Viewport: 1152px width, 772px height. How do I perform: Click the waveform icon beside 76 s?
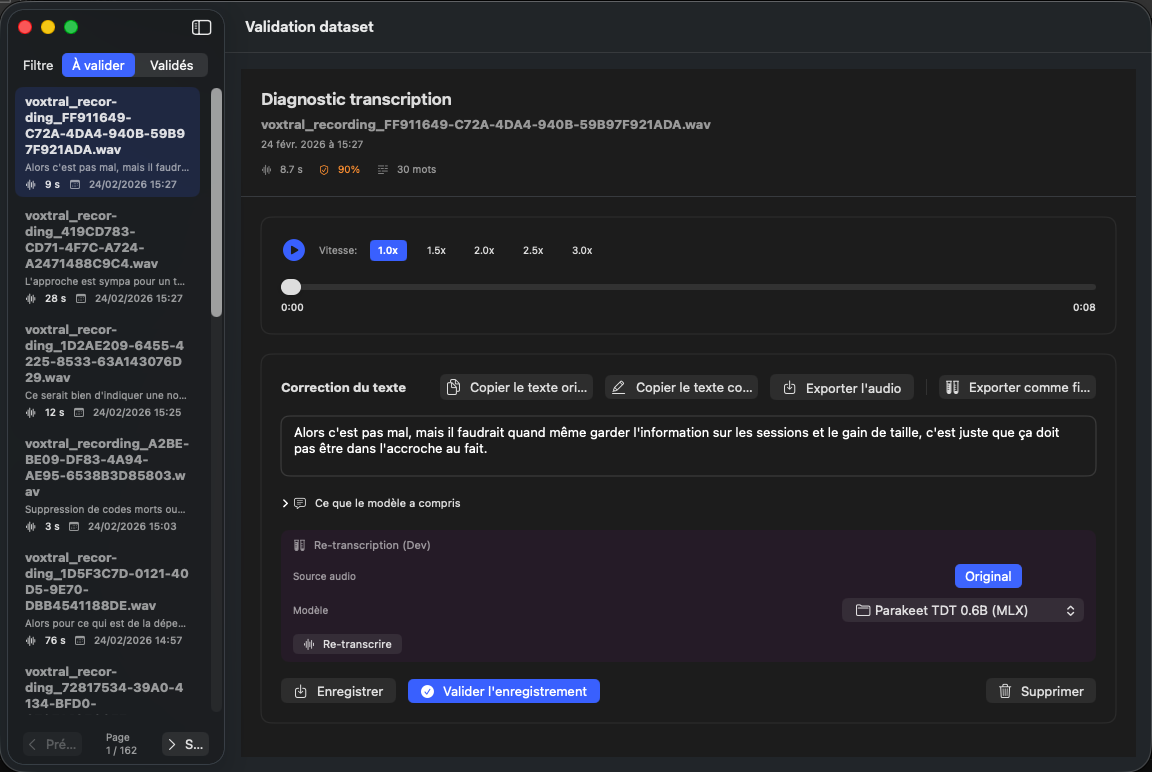31,641
